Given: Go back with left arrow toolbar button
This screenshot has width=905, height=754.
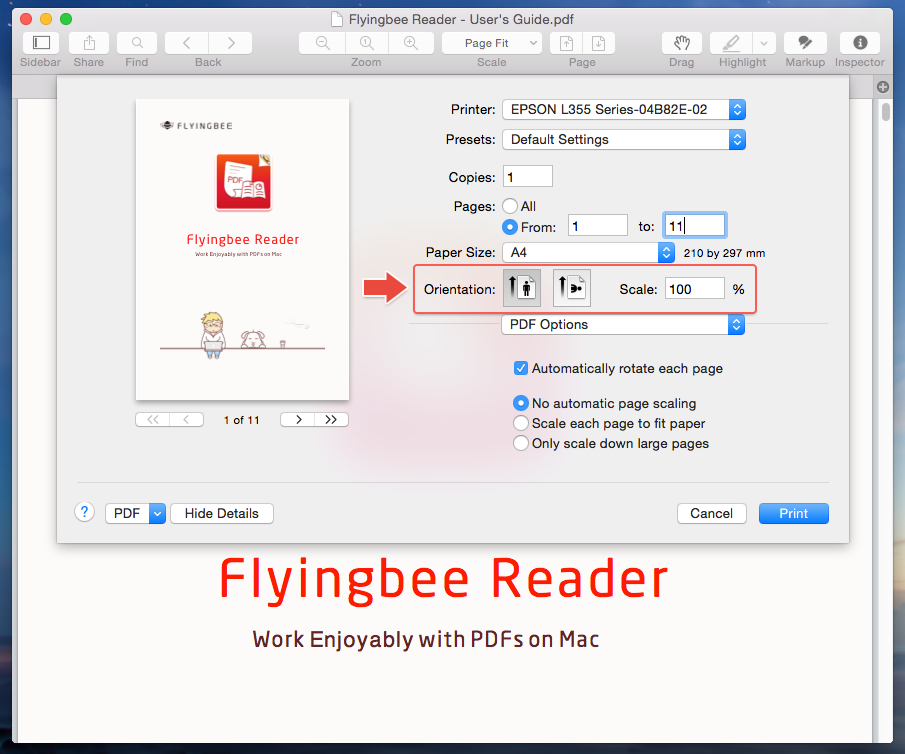Looking at the screenshot, I should tap(186, 43).
